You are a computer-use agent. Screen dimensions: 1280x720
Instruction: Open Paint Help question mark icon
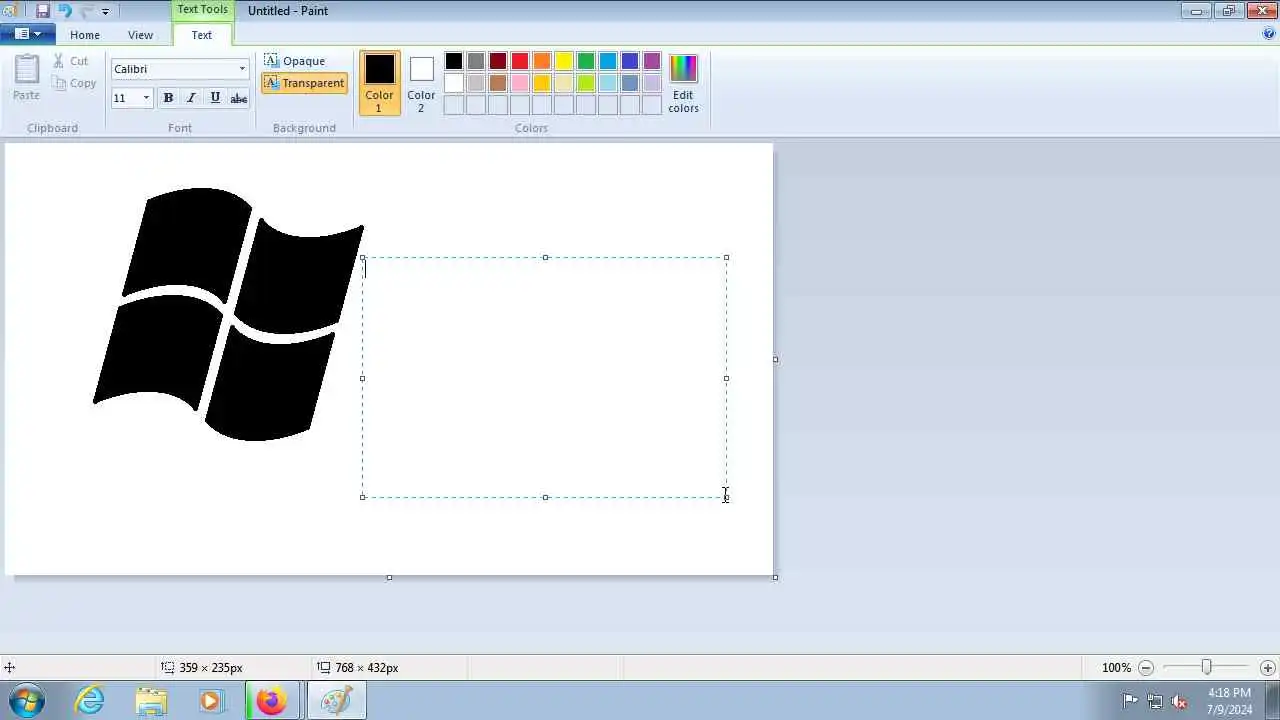(1269, 33)
